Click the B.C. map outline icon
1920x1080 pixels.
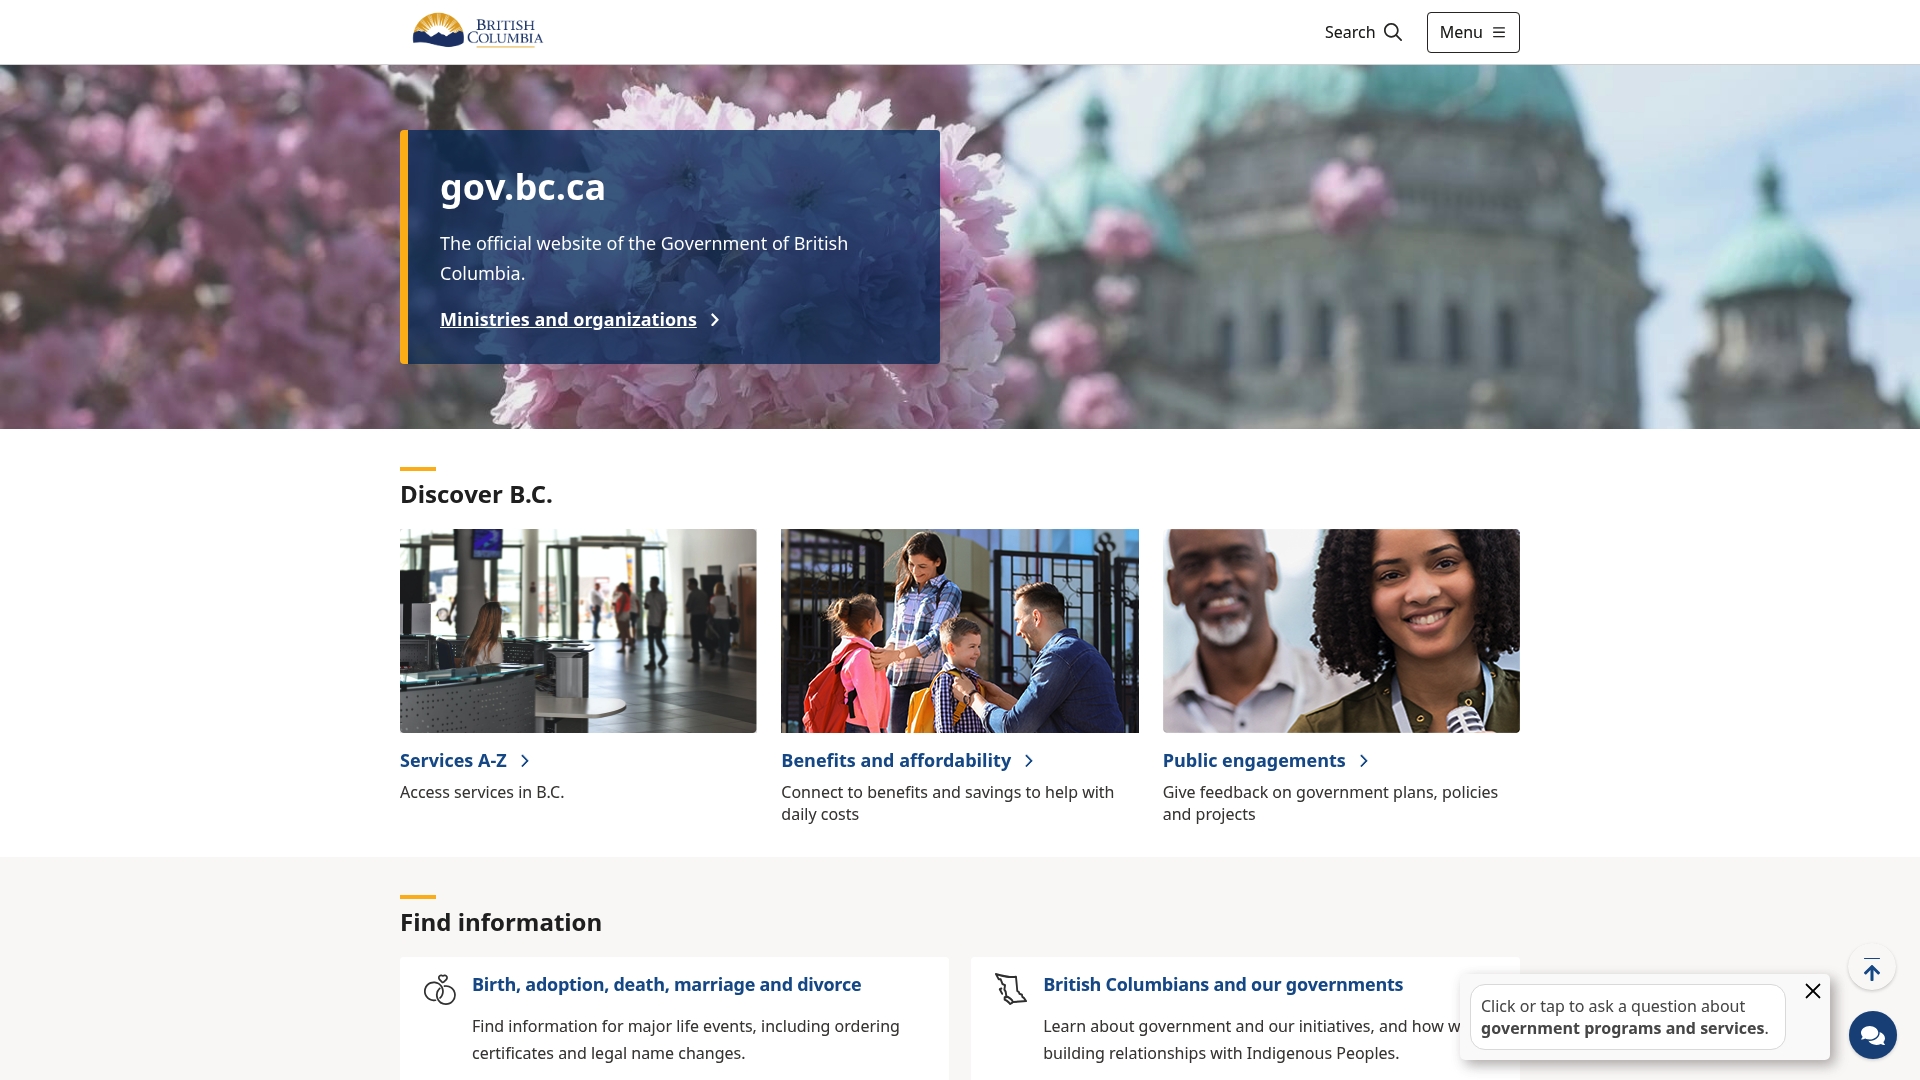1011,990
